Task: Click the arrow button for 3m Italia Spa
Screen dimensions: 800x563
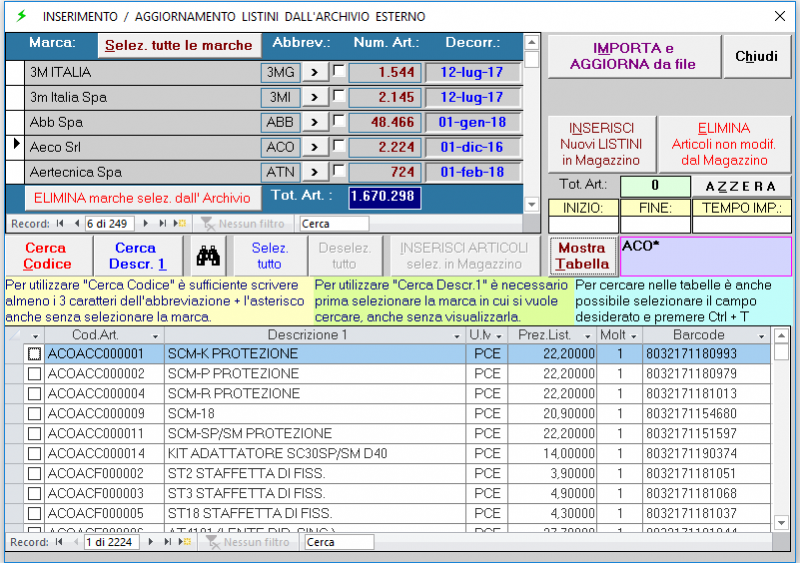Action: [x=315, y=97]
